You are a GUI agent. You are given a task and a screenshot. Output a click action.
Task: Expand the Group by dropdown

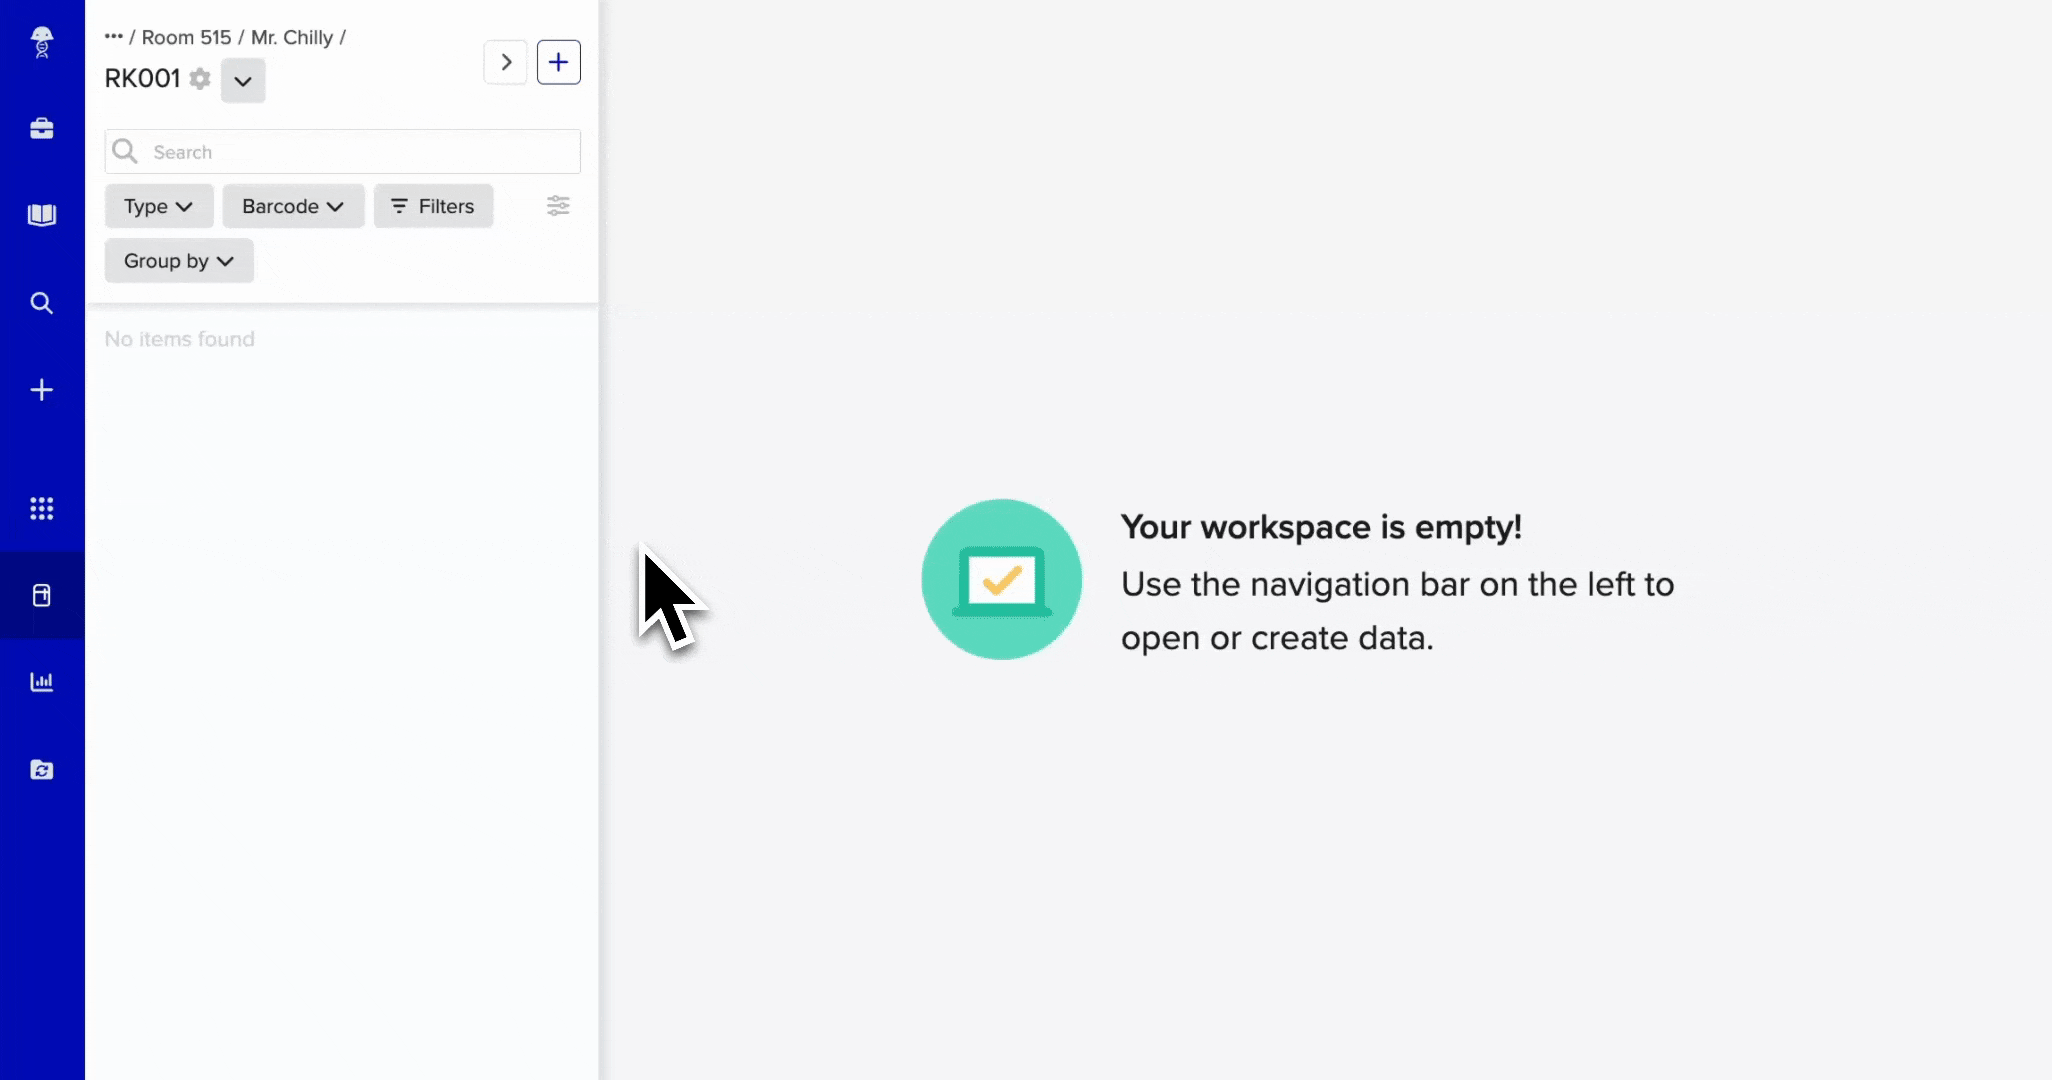(x=179, y=261)
